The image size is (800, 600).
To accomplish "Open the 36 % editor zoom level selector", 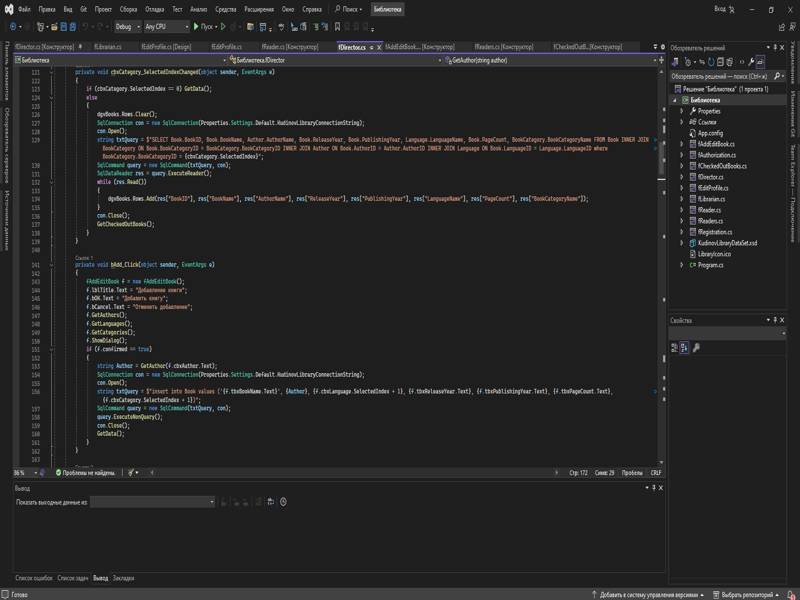I will (x=22, y=472).
